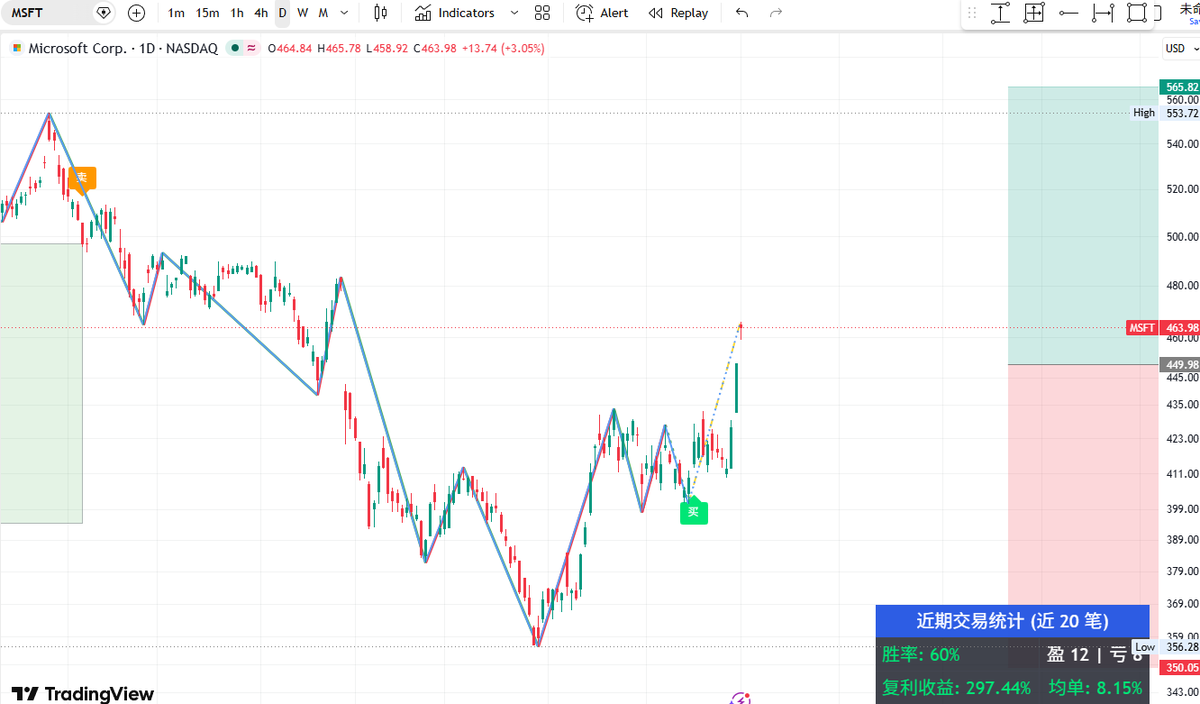Select the rectangle drawing tool
This screenshot has height=704, width=1200.
[x=1137, y=13]
